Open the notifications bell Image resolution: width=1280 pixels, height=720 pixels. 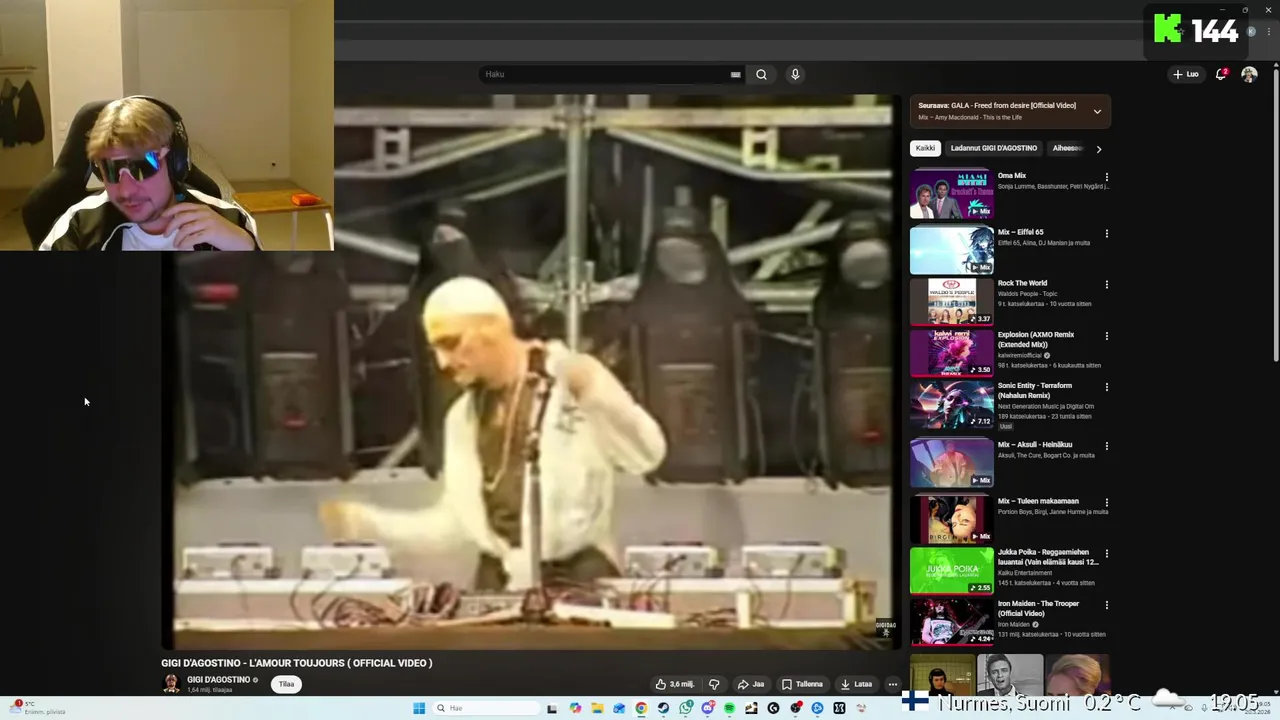point(1220,74)
